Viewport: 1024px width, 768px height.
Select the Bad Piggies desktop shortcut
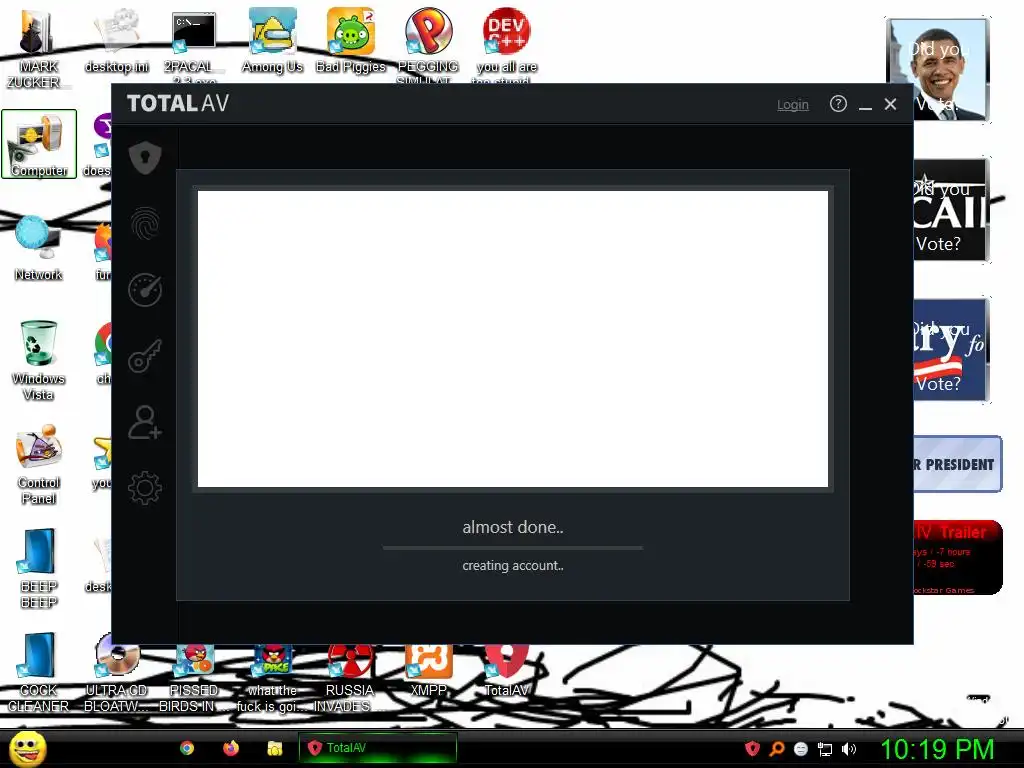pos(351,40)
